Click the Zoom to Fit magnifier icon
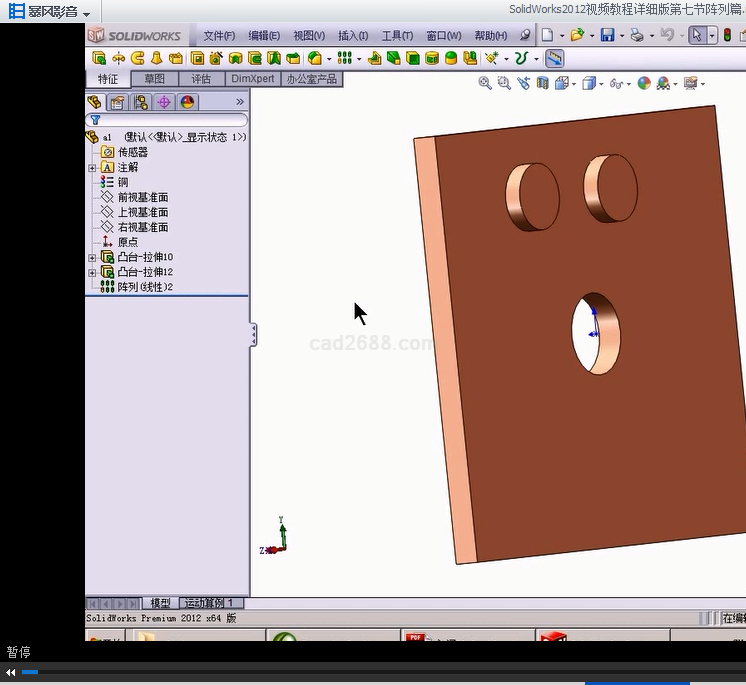 click(485, 84)
